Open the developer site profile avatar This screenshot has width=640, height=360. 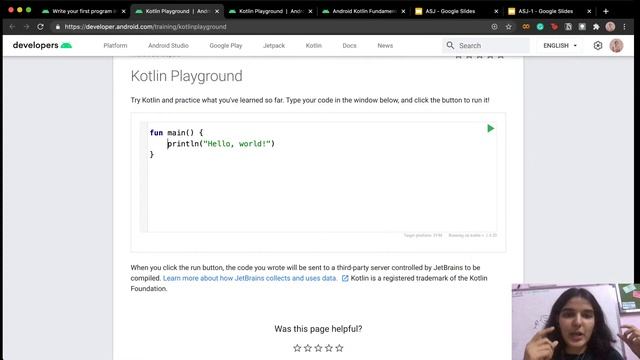tap(616, 45)
